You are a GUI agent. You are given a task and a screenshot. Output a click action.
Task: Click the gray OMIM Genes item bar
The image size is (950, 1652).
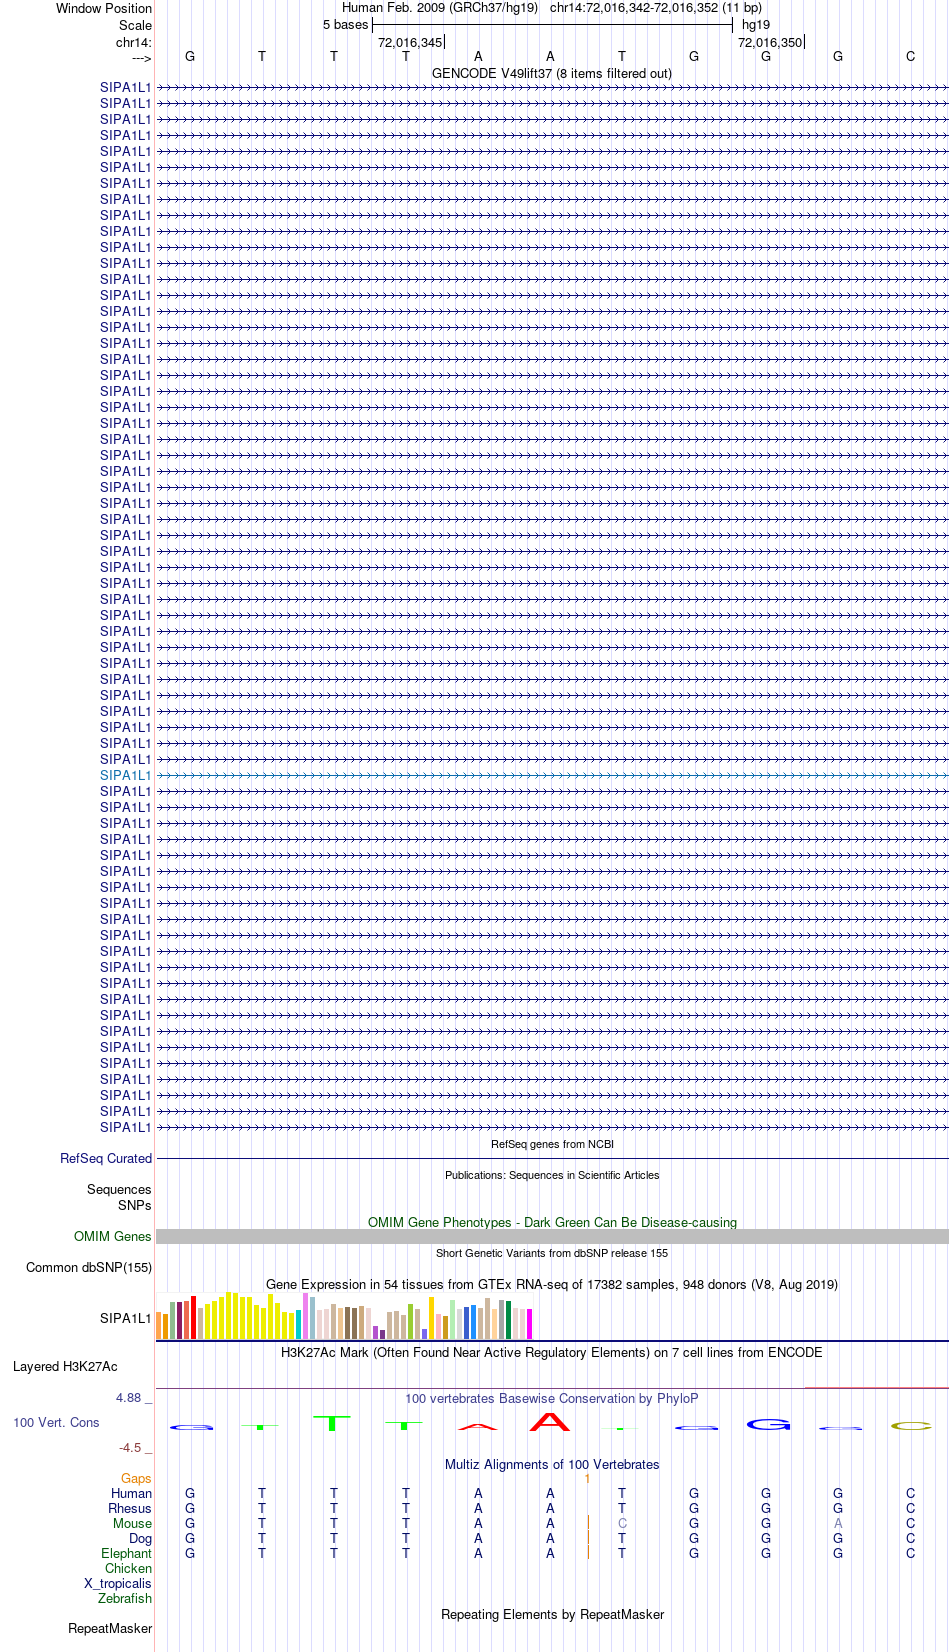pyautogui.click(x=552, y=1236)
